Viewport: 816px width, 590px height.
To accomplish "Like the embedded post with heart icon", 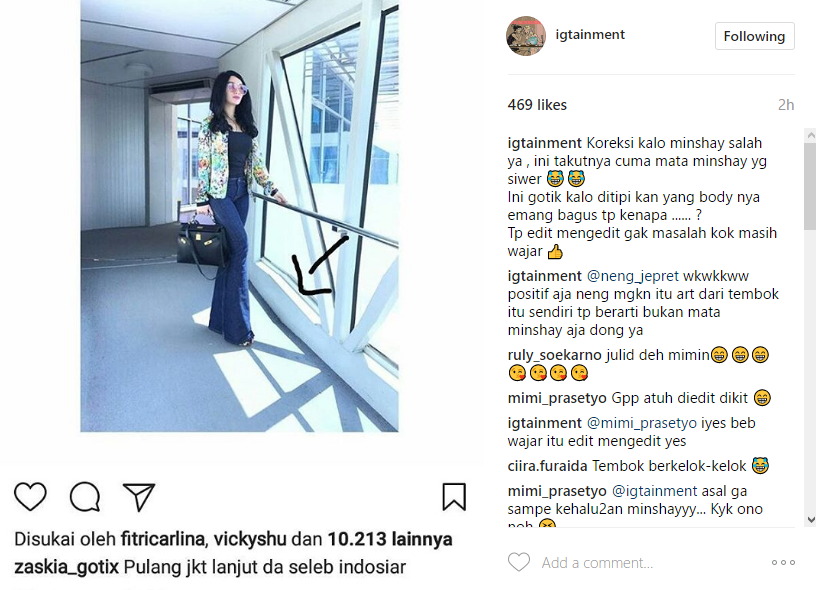I will pos(30,496).
